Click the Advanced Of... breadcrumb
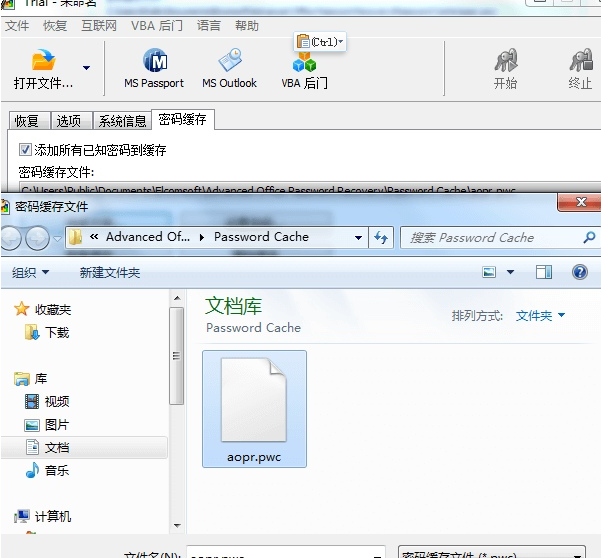The height and width of the screenshot is (558, 601). (148, 237)
